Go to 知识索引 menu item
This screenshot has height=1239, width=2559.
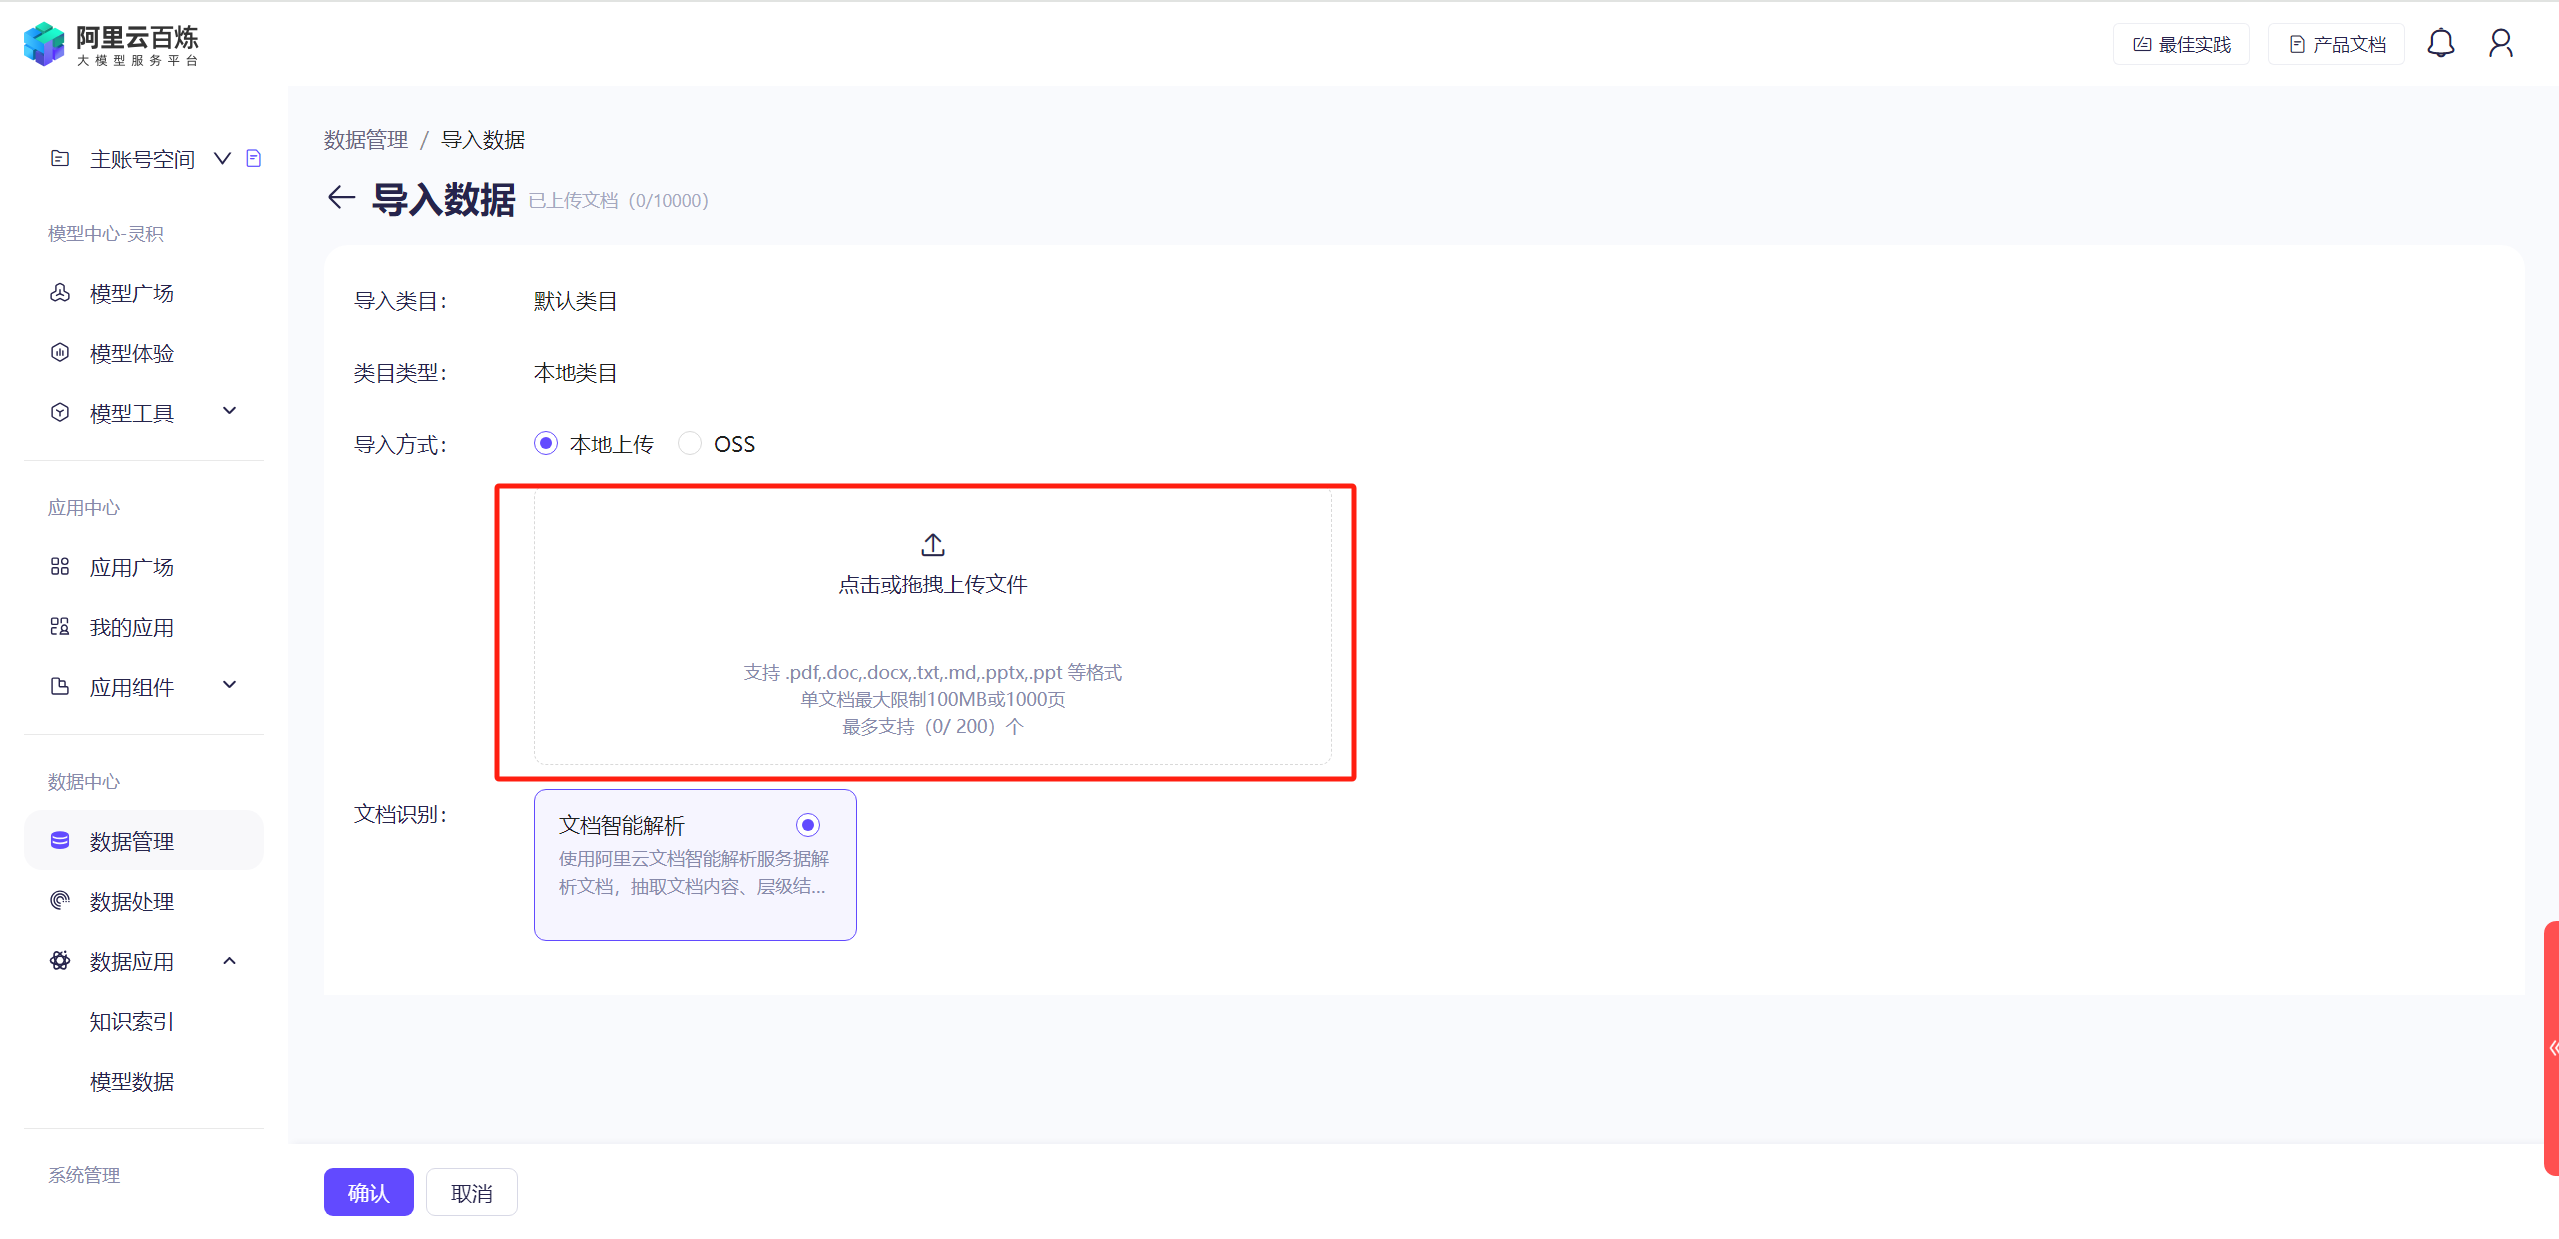tap(131, 1021)
